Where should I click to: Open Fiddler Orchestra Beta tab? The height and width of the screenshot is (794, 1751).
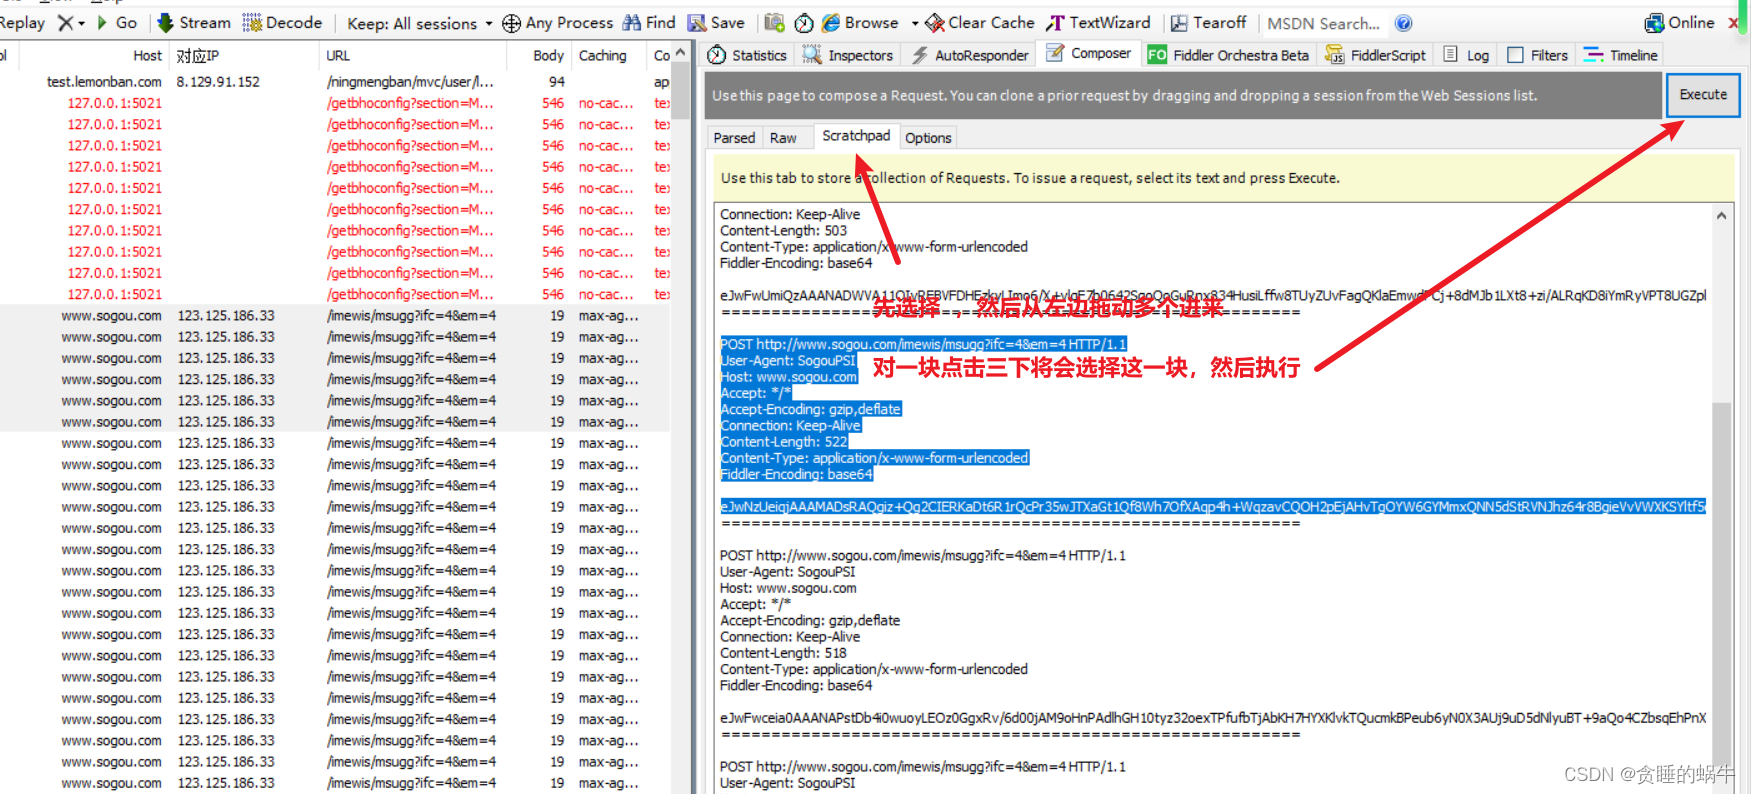click(1228, 55)
